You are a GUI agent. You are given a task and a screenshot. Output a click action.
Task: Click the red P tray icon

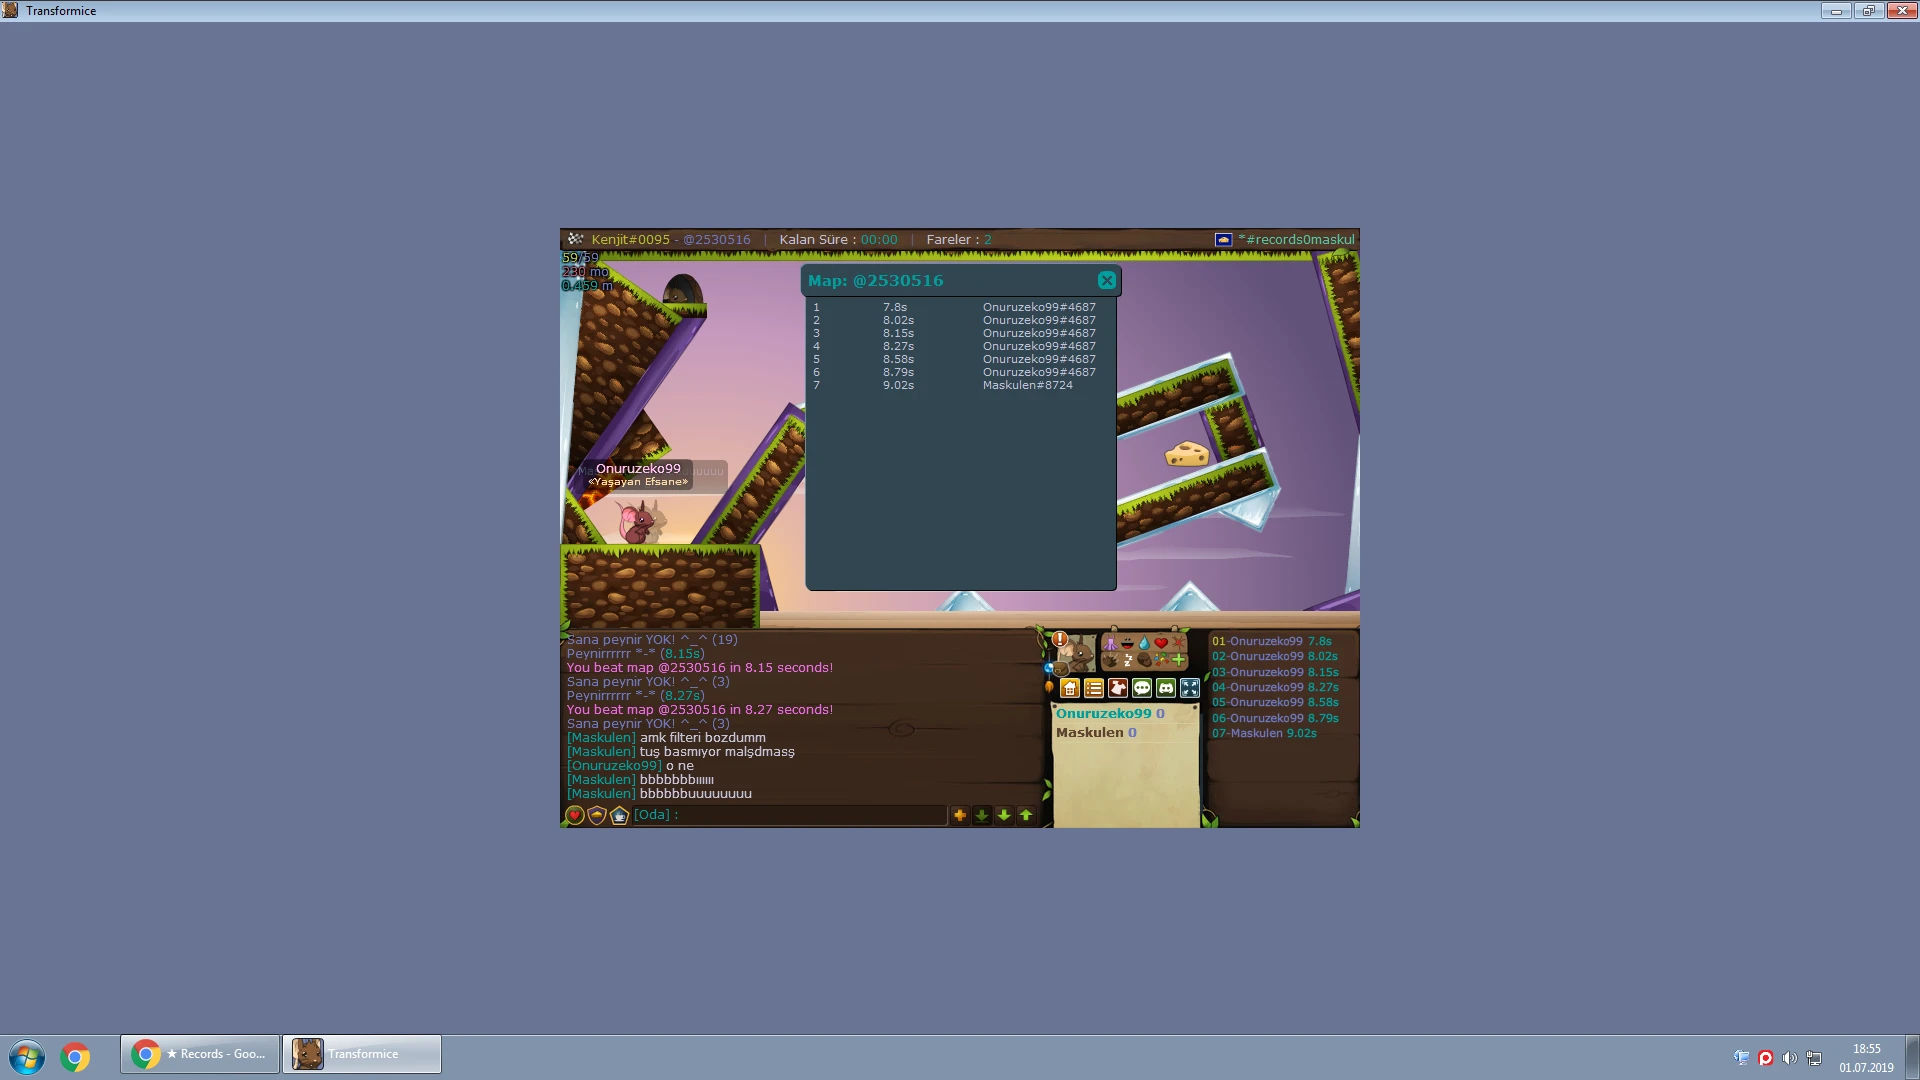coord(1766,1058)
